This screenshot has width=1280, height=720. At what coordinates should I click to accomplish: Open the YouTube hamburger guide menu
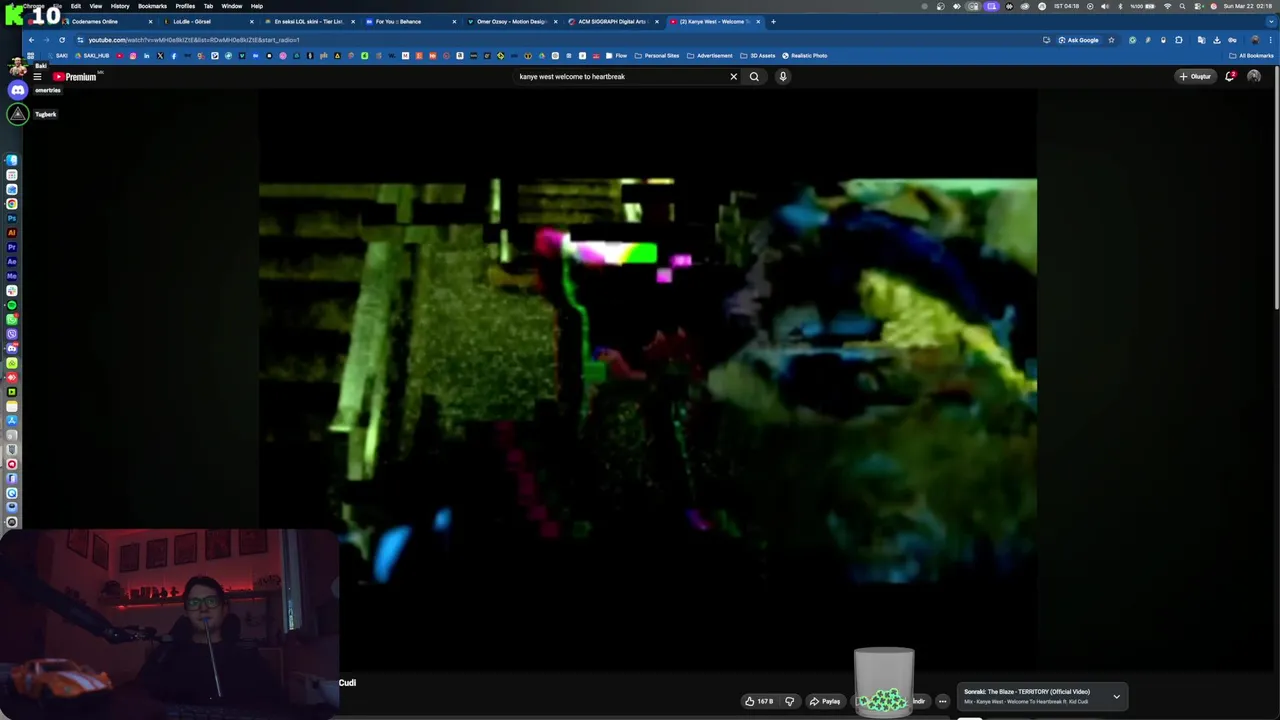point(37,77)
